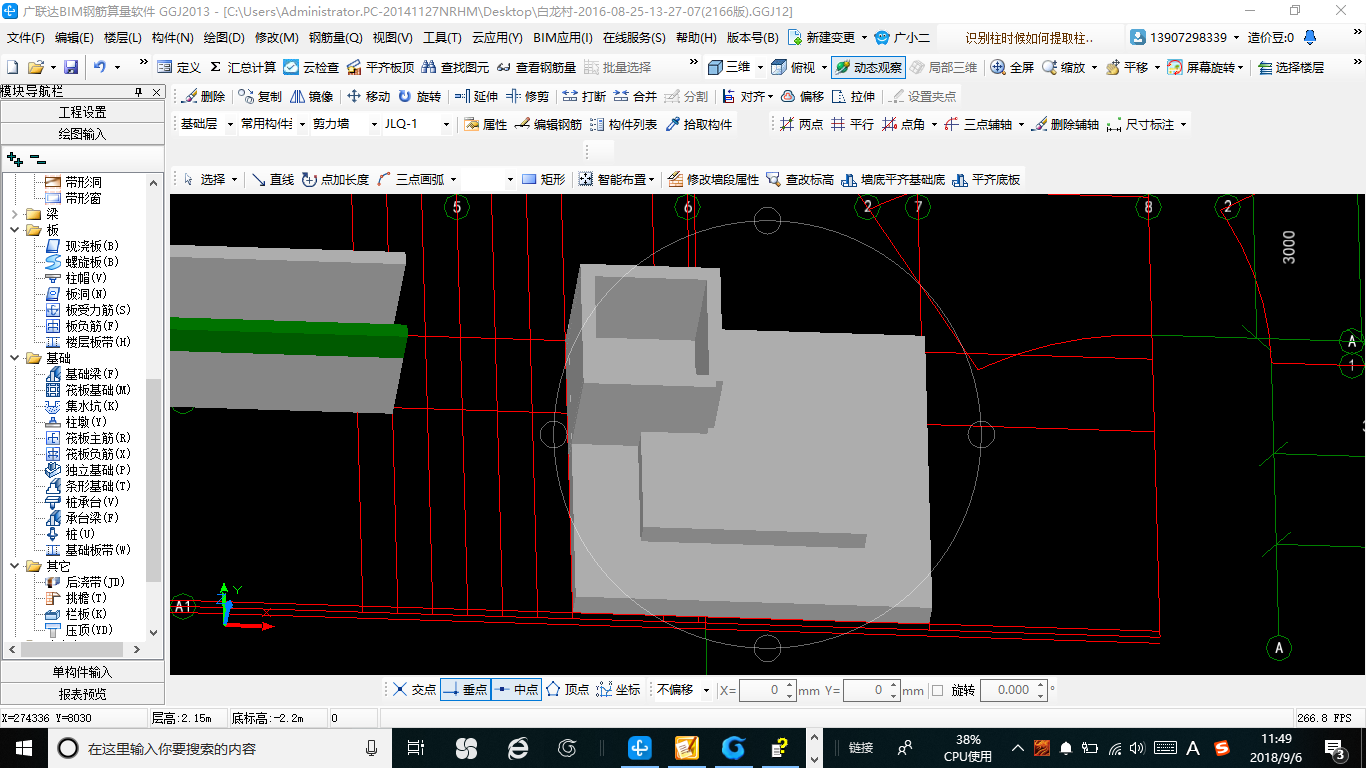Open 构件列表 component list
The image size is (1366, 768).
coord(623,125)
